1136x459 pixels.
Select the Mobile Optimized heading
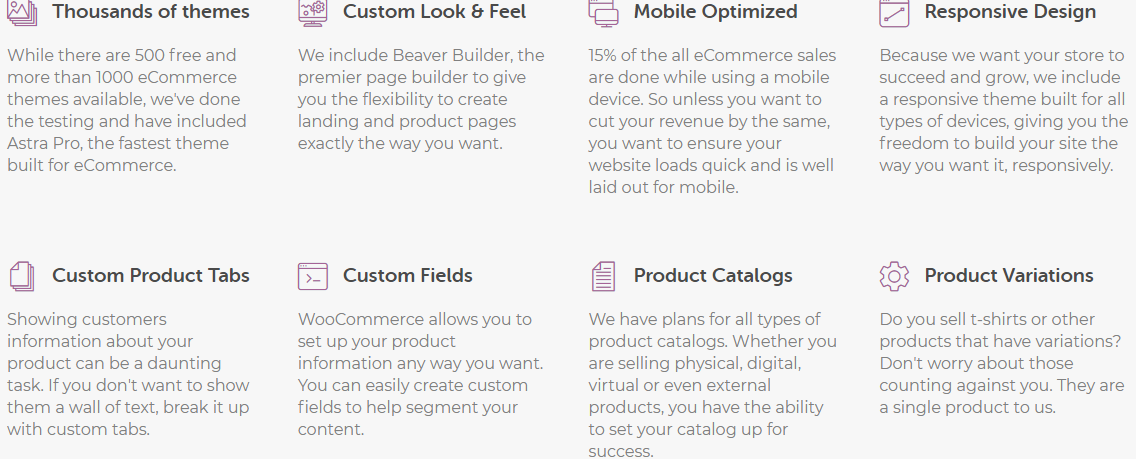tap(716, 12)
